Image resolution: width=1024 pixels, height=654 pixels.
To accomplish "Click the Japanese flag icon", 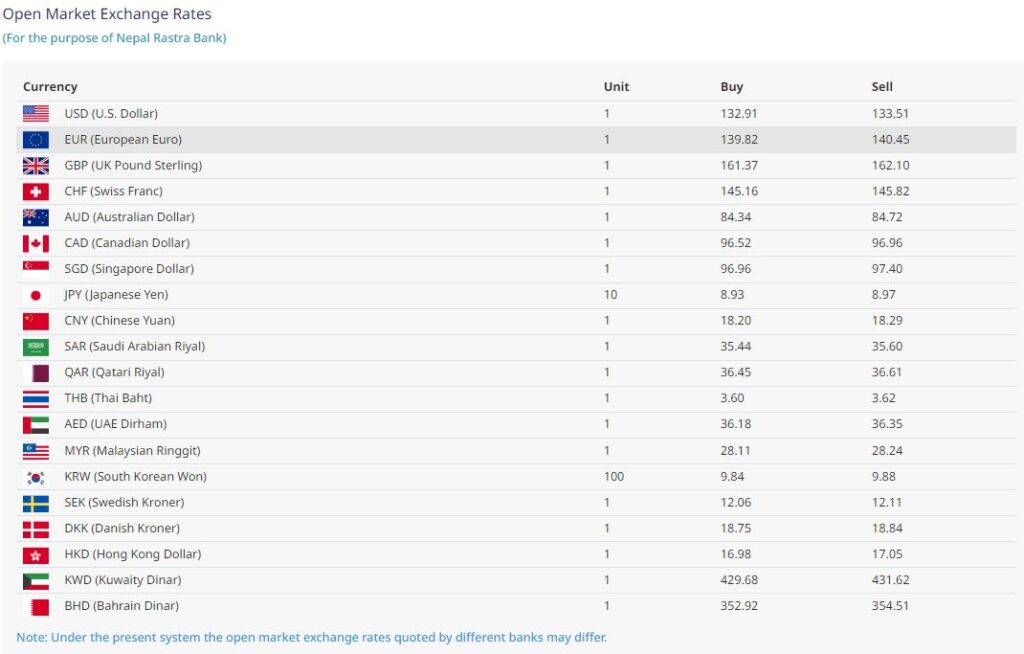I will pos(36,296).
